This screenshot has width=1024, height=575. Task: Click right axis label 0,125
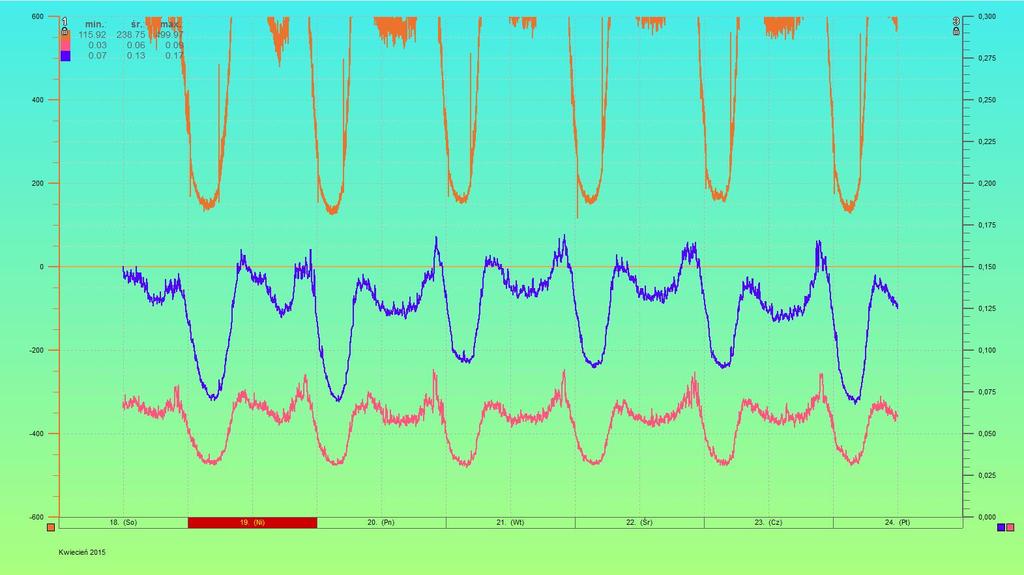pos(987,308)
